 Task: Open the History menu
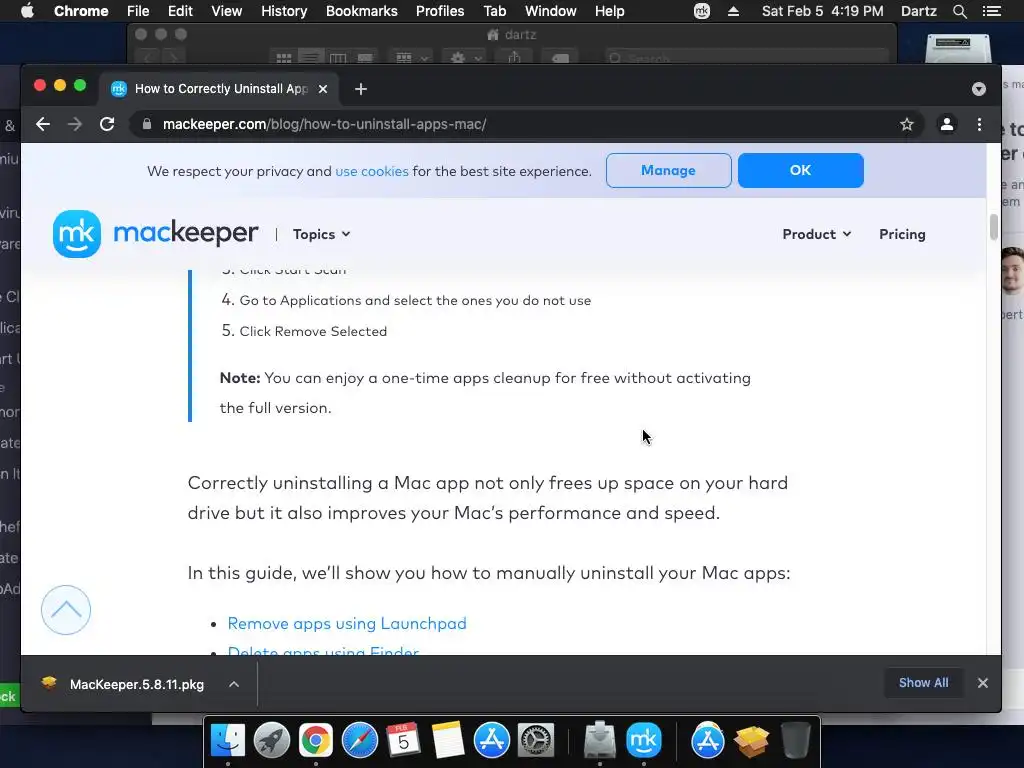coord(284,11)
